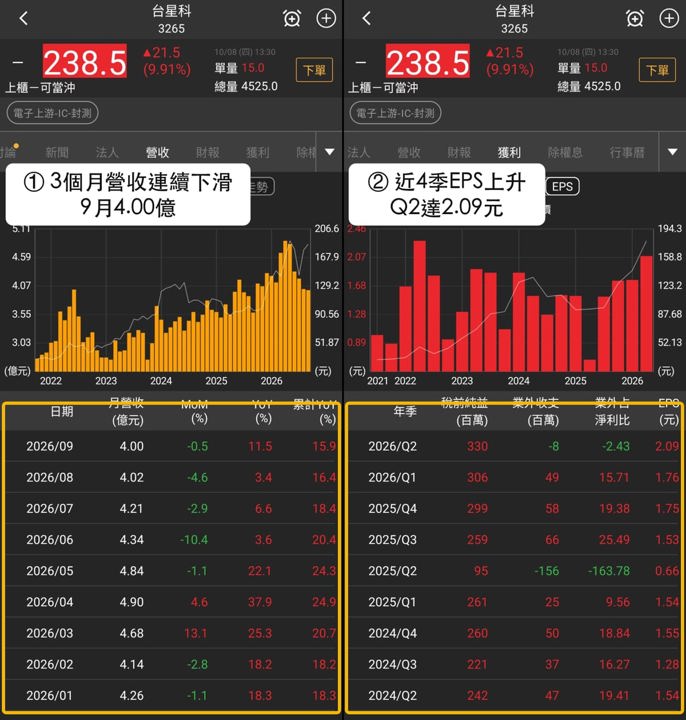
Task: Tap the back arrow in right panel
Action: pos(366,18)
